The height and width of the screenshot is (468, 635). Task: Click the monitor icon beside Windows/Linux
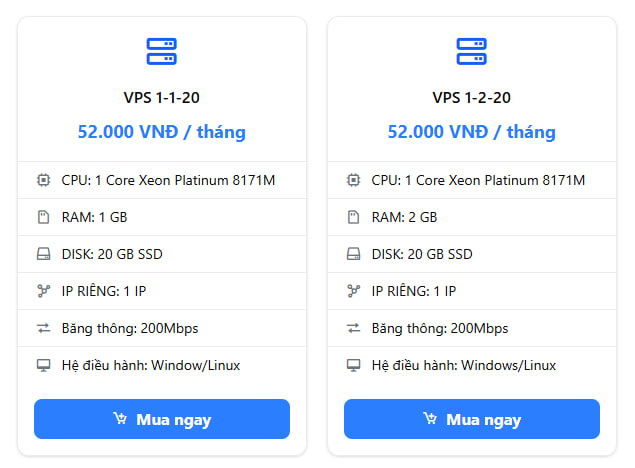click(x=353, y=365)
